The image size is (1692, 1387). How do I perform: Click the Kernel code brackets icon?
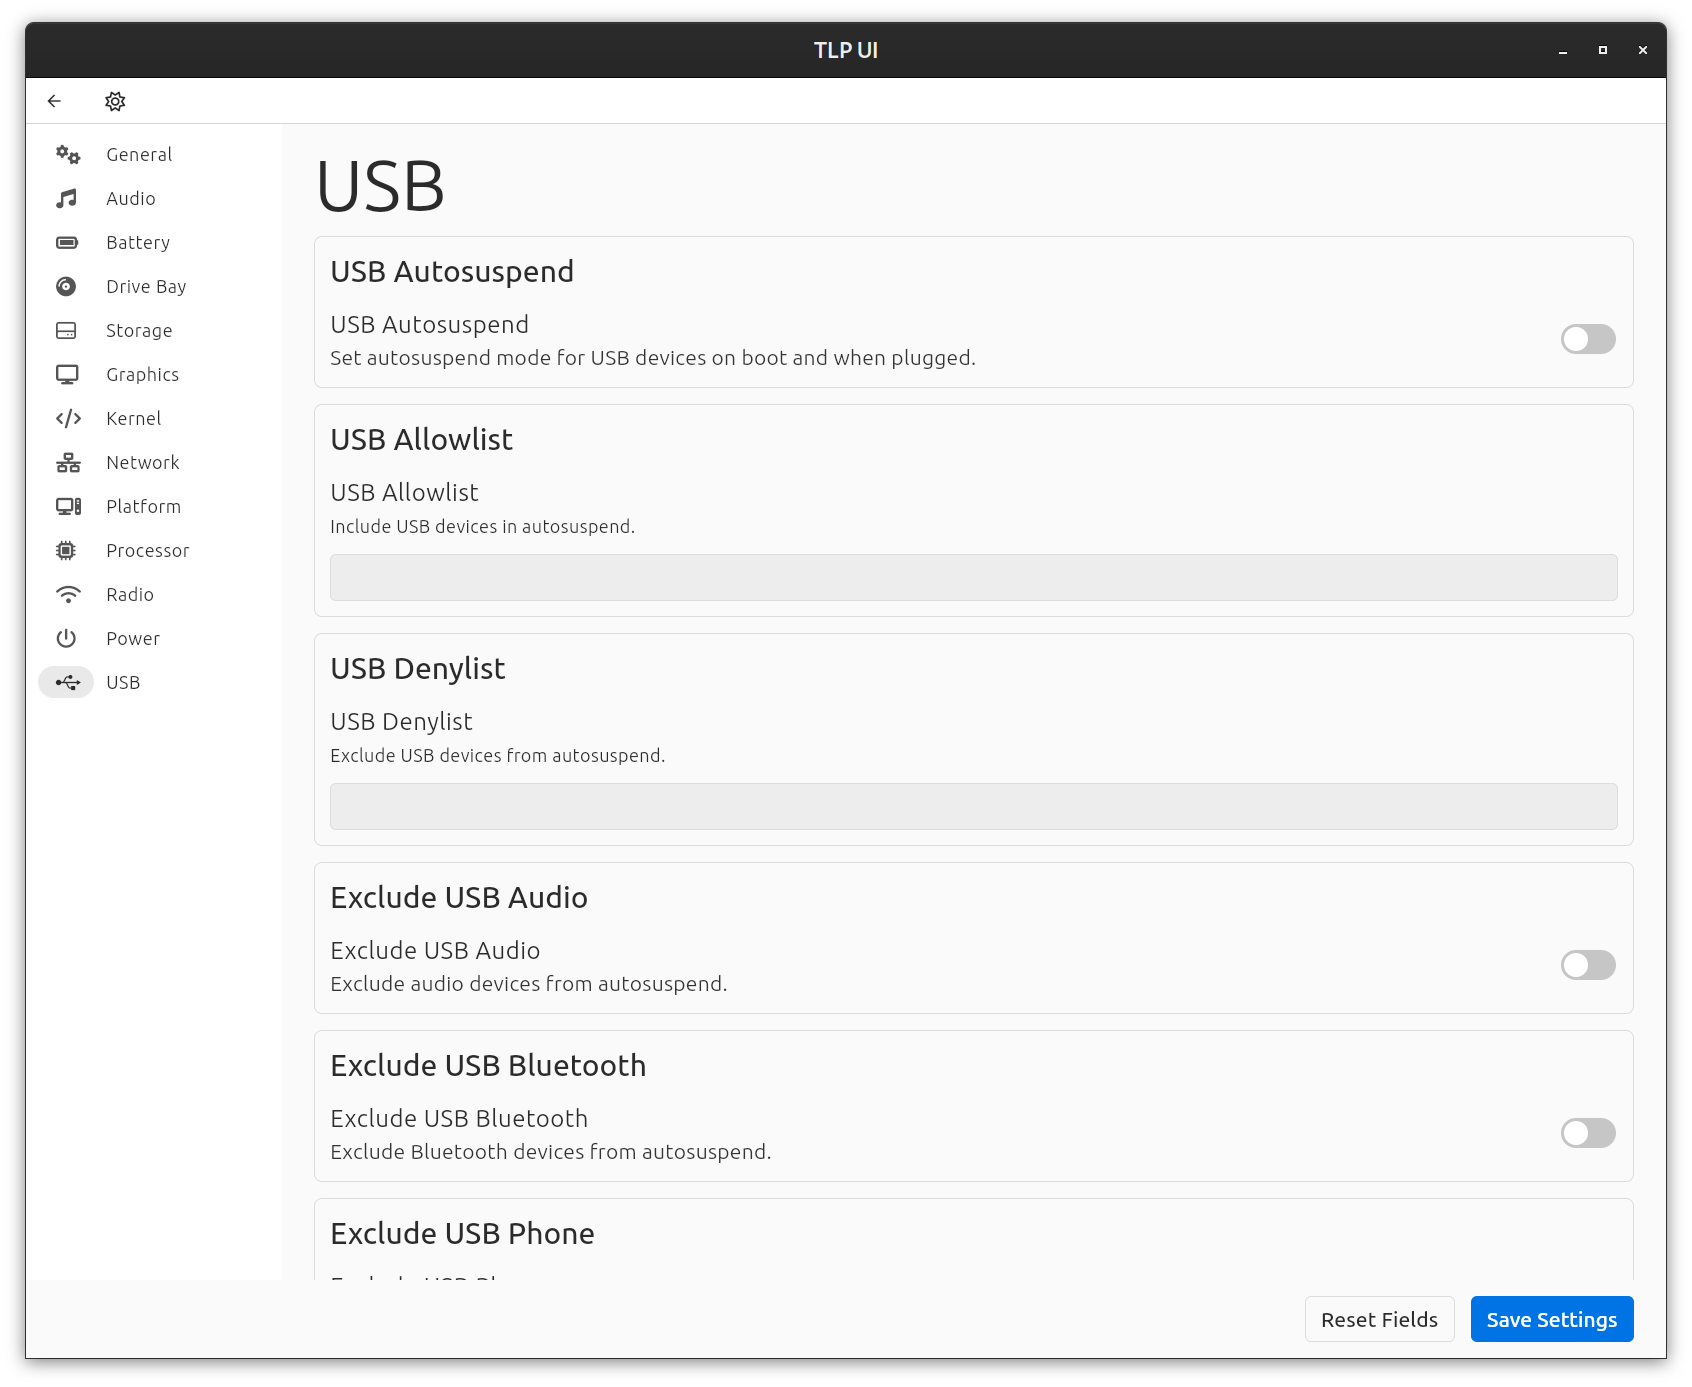[x=67, y=418]
